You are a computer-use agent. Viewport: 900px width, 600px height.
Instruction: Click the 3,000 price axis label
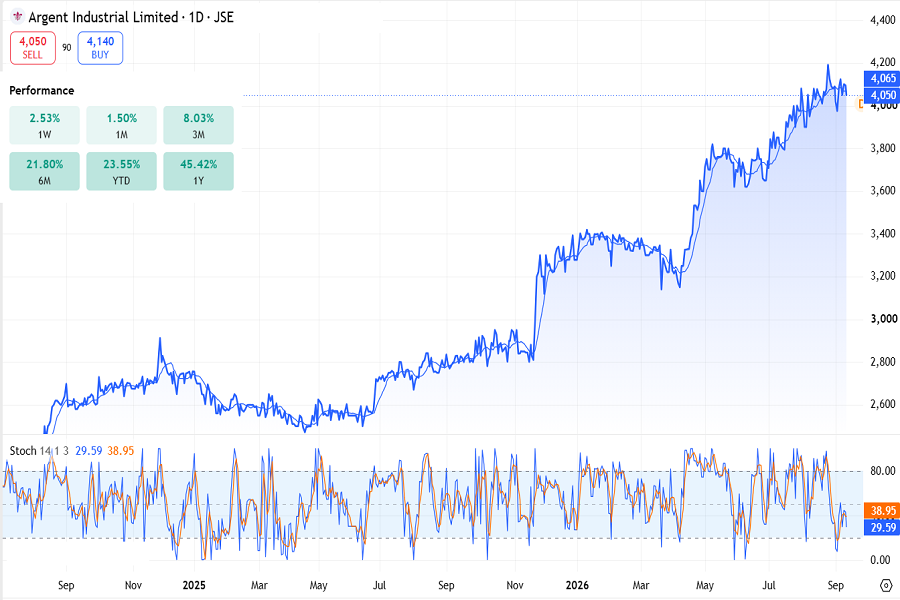point(883,319)
